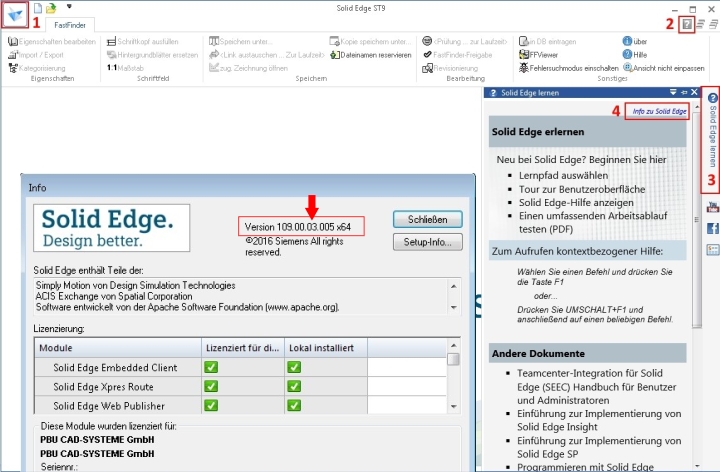Image resolution: width=720 pixels, height=472 pixels.
Task: Toggle Web Publisher licensed checkmark
Action: pyautogui.click(x=211, y=406)
